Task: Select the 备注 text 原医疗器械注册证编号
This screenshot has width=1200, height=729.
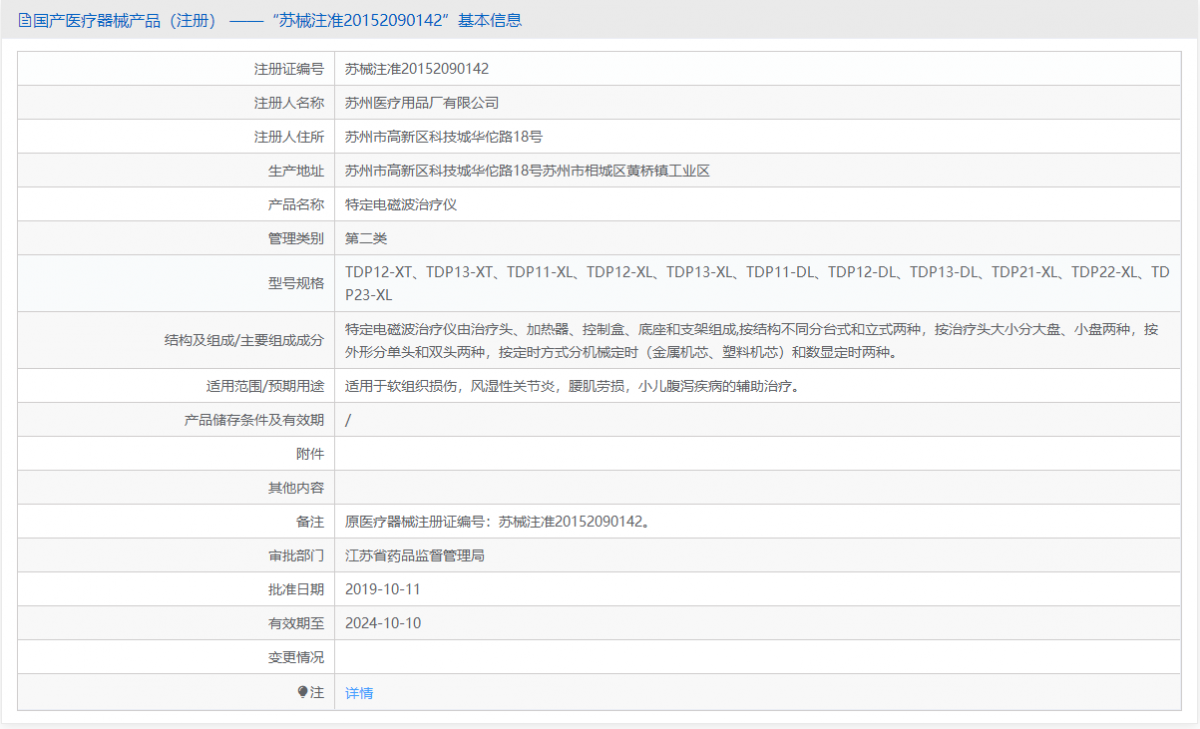Action: click(497, 522)
